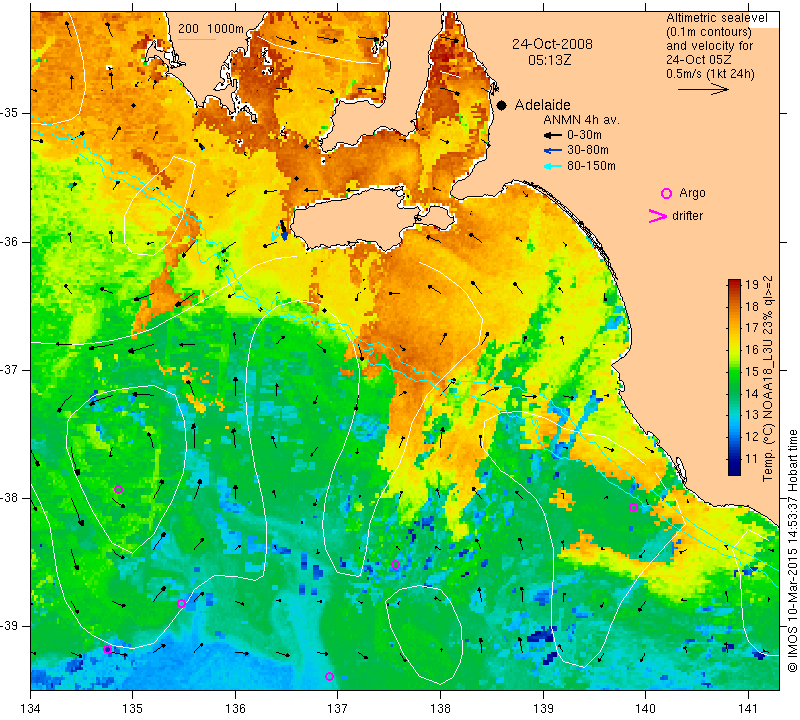Click the 'Argo' legend label

coord(692,193)
